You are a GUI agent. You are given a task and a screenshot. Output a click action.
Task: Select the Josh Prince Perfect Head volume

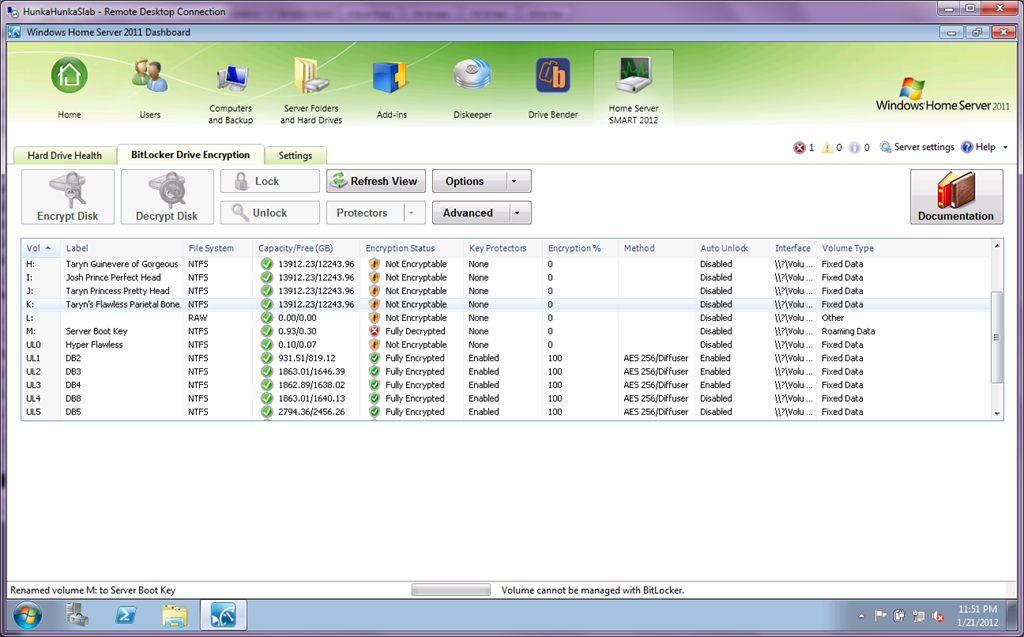[x=113, y=278]
